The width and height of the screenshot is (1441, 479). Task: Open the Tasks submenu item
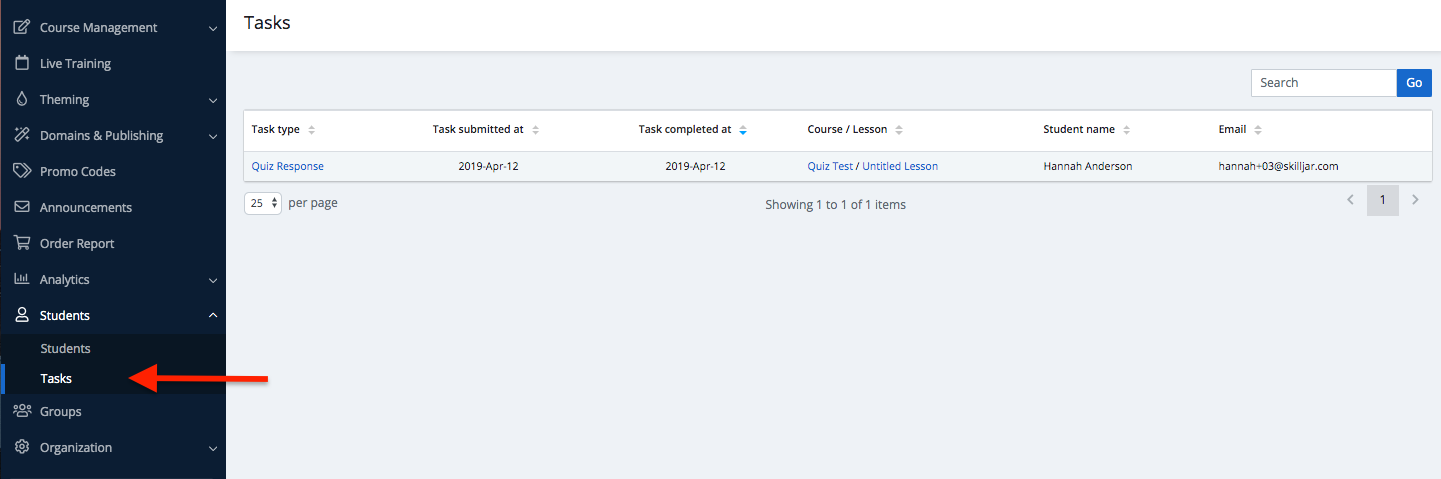pyautogui.click(x=56, y=379)
